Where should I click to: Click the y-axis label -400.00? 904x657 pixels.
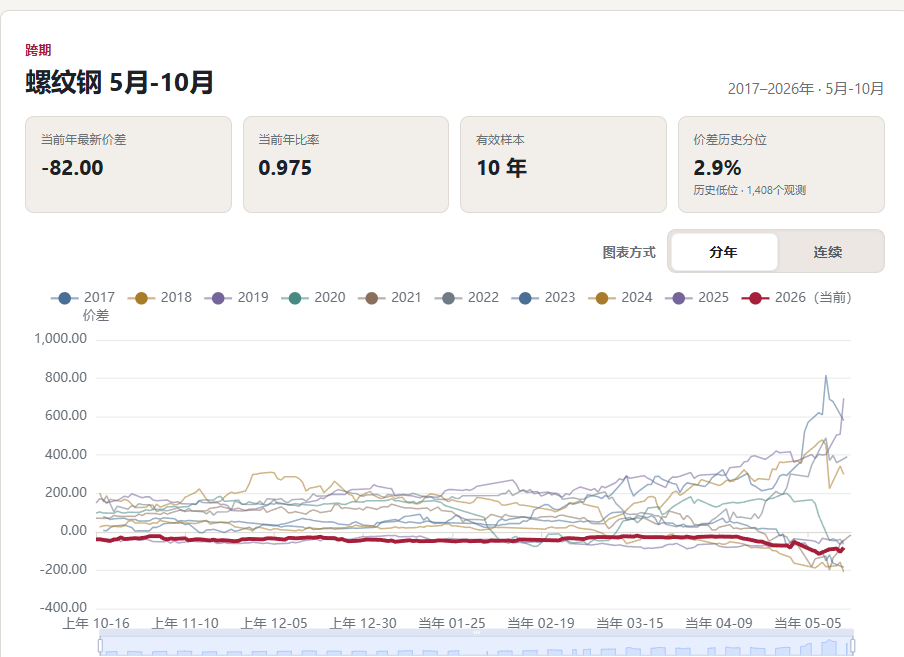63,607
